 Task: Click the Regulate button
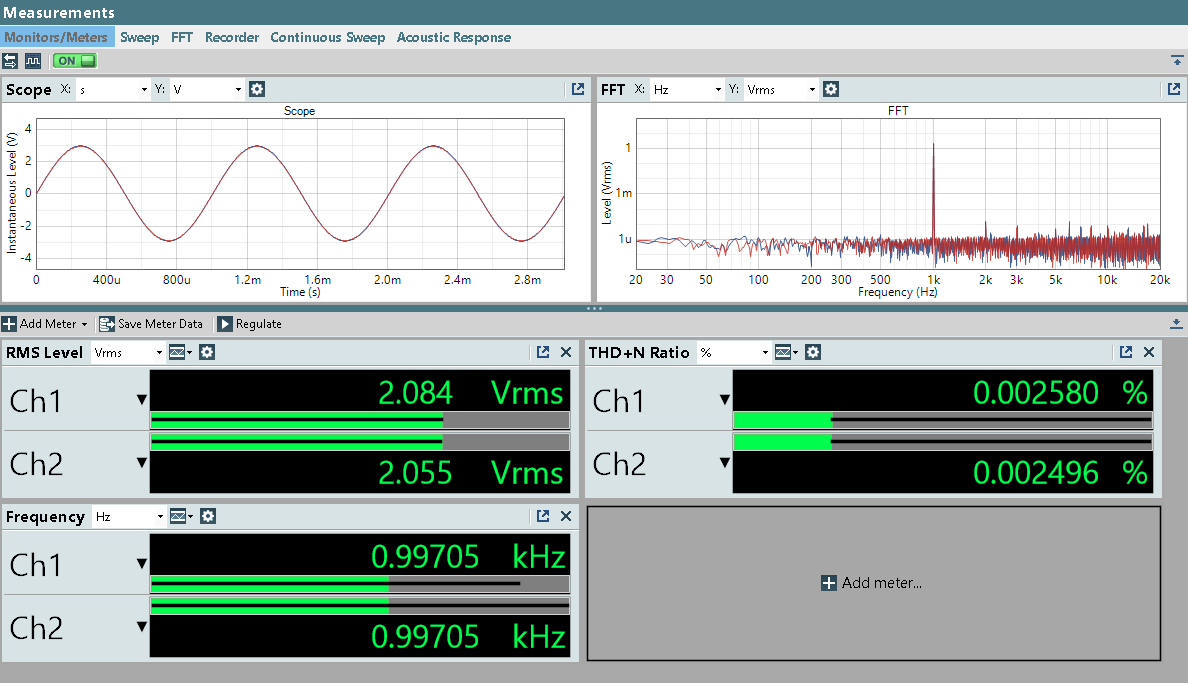pos(250,324)
